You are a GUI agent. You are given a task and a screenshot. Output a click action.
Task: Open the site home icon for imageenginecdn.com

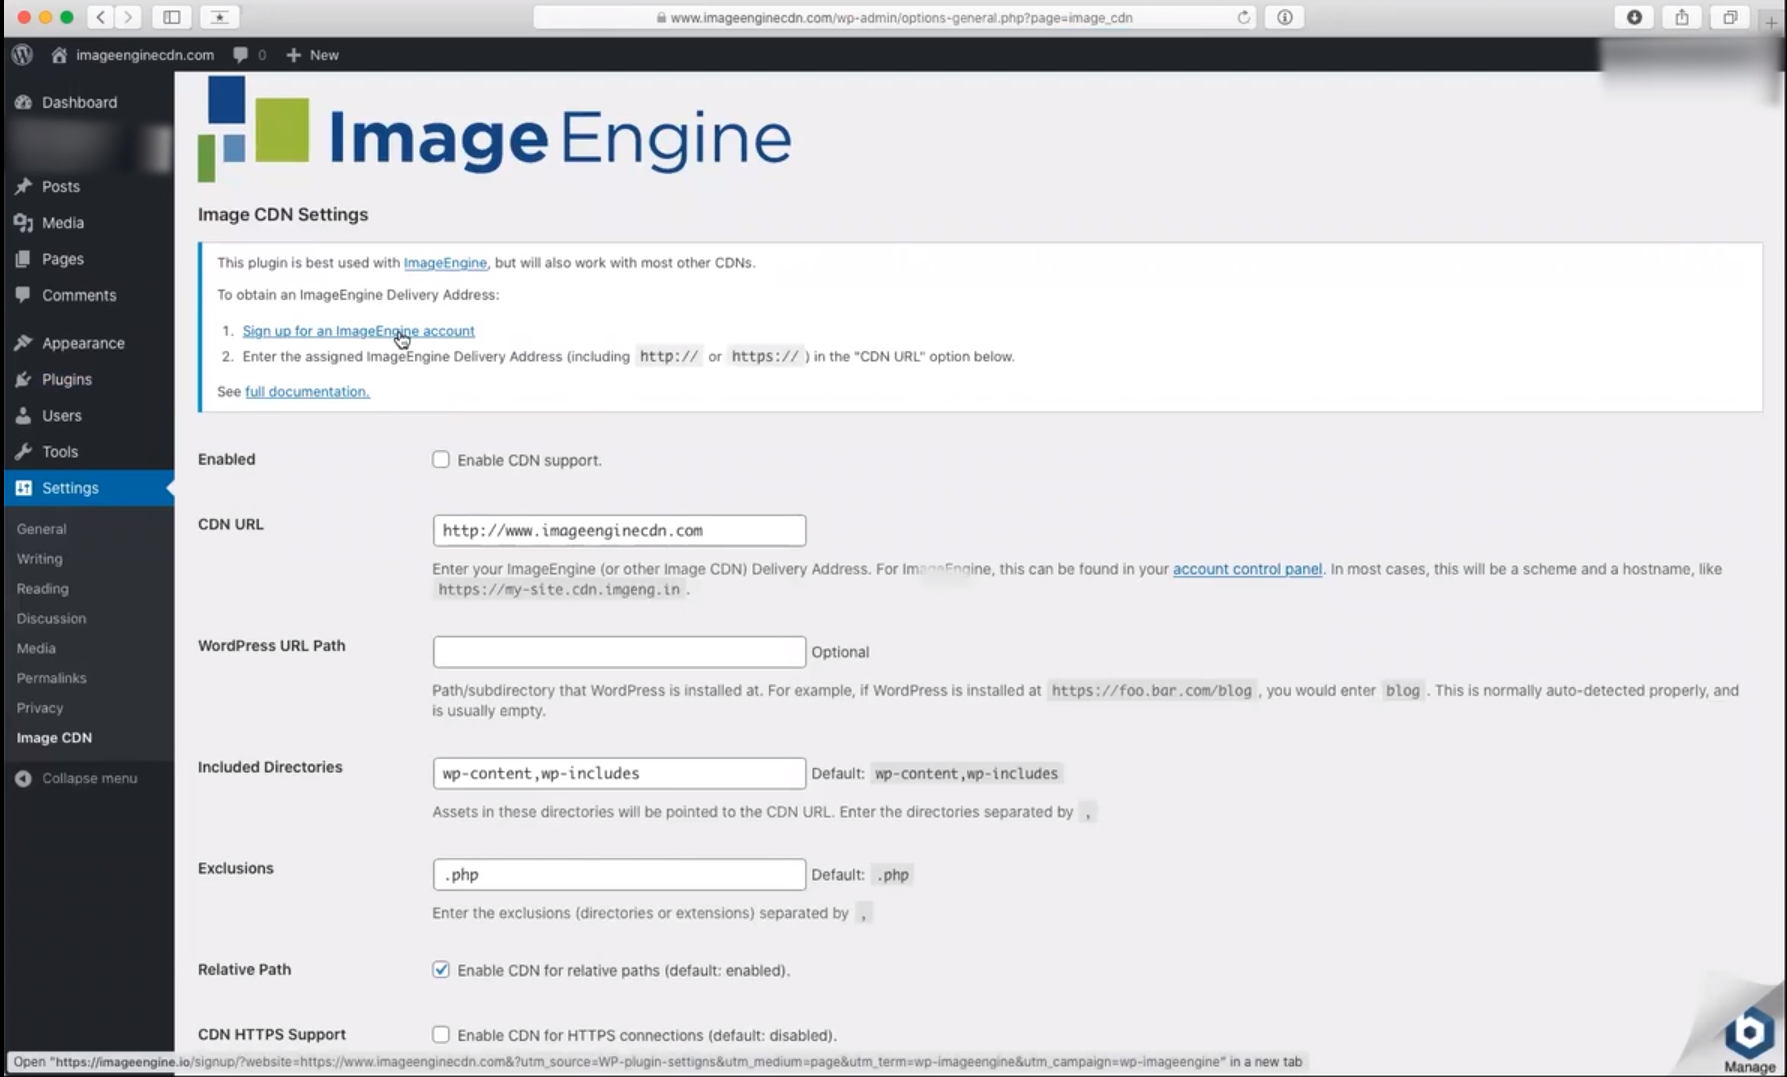click(x=59, y=55)
